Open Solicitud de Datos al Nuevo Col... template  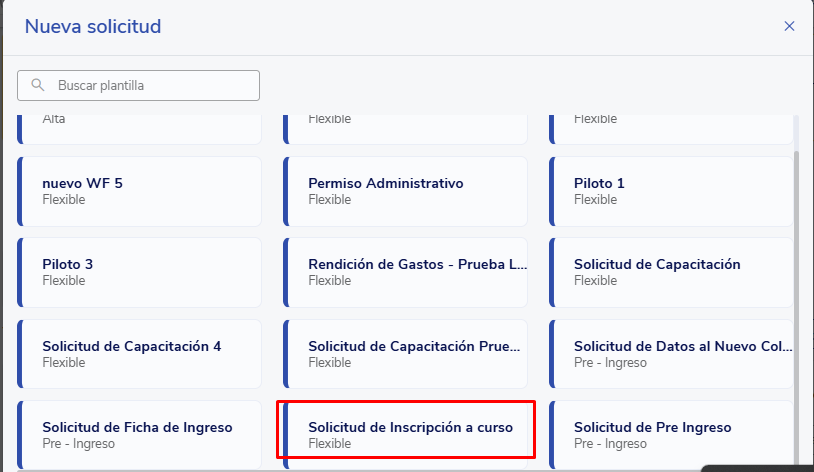pyautogui.click(x=670, y=354)
